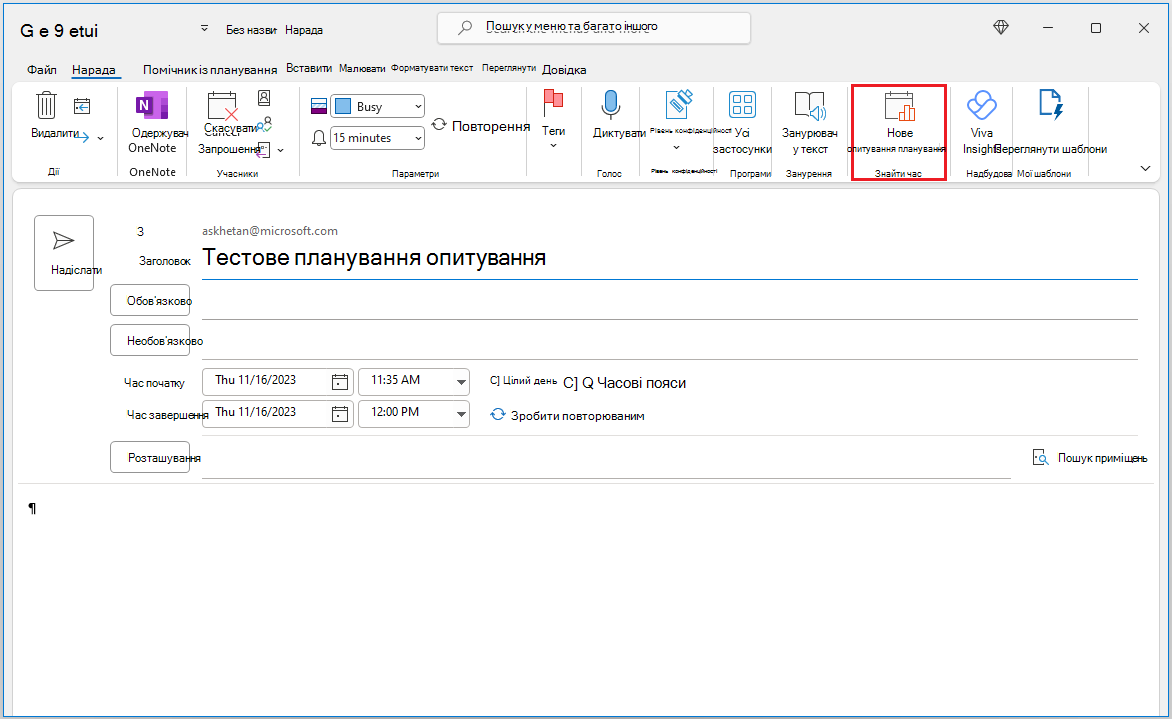The height and width of the screenshot is (719, 1172).
Task: Click the View Templates icon
Action: [x=1050, y=105]
